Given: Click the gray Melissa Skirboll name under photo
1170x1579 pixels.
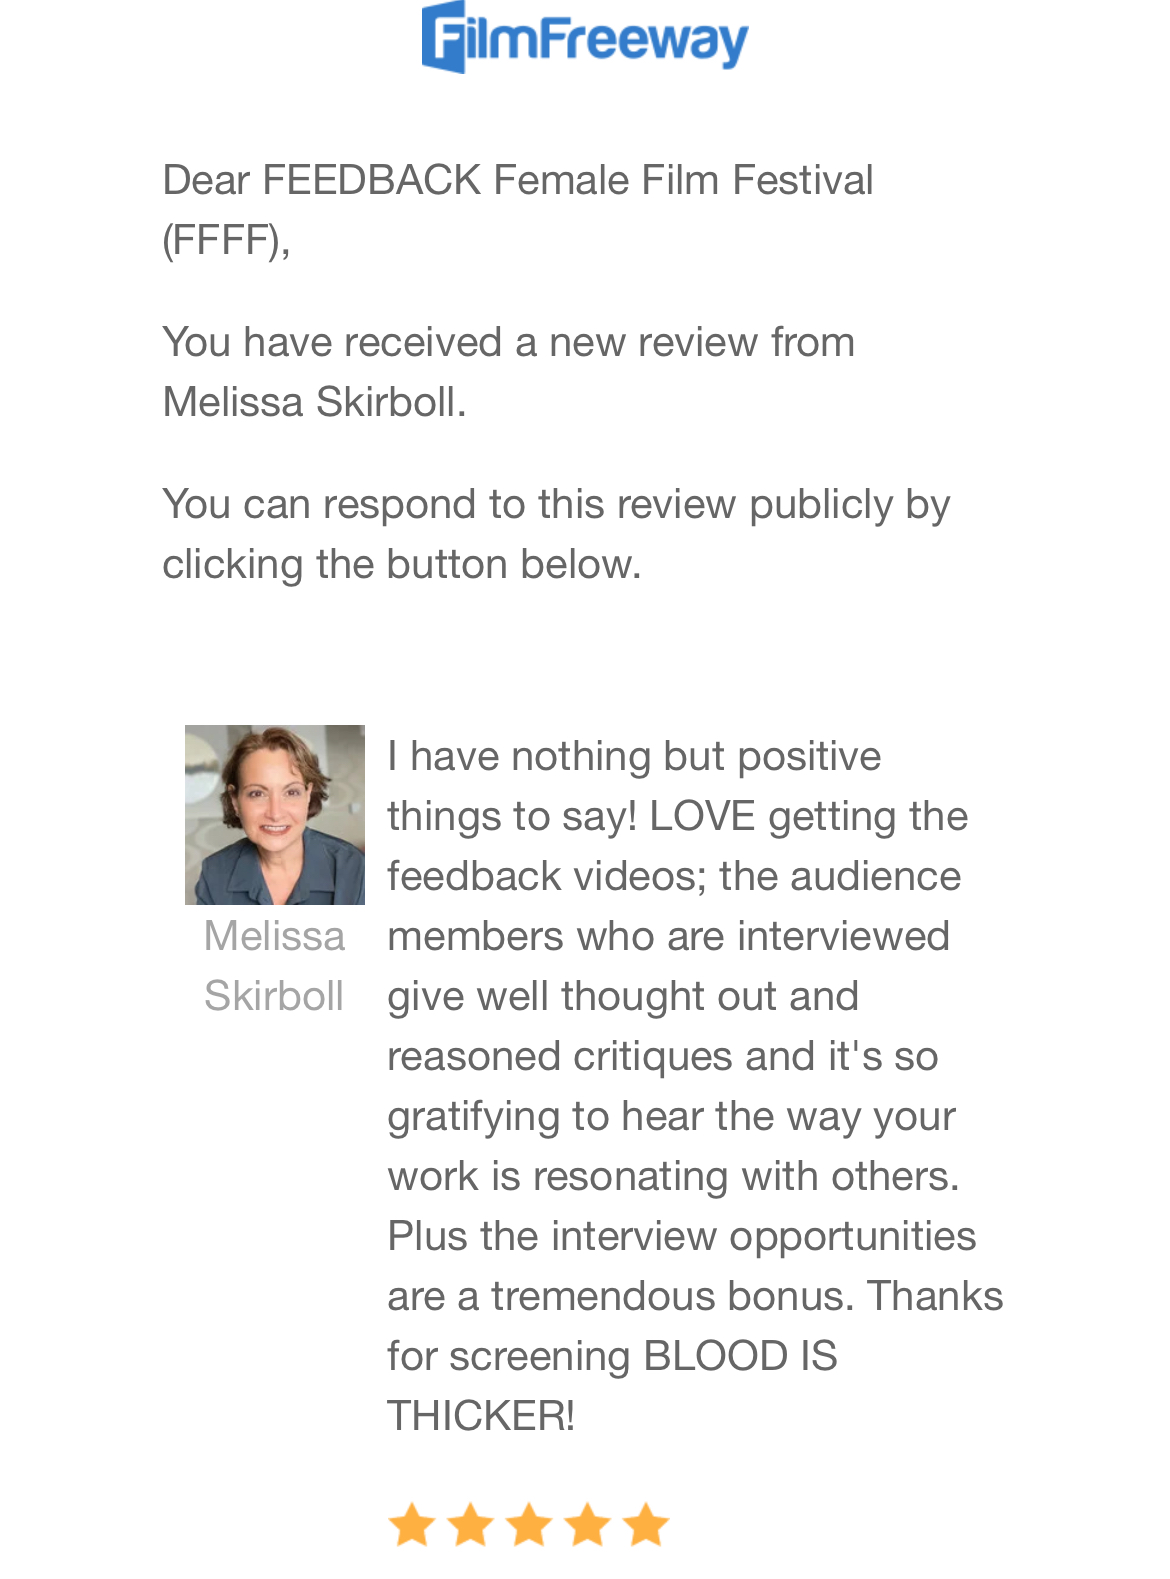Looking at the screenshot, I should pos(274,966).
